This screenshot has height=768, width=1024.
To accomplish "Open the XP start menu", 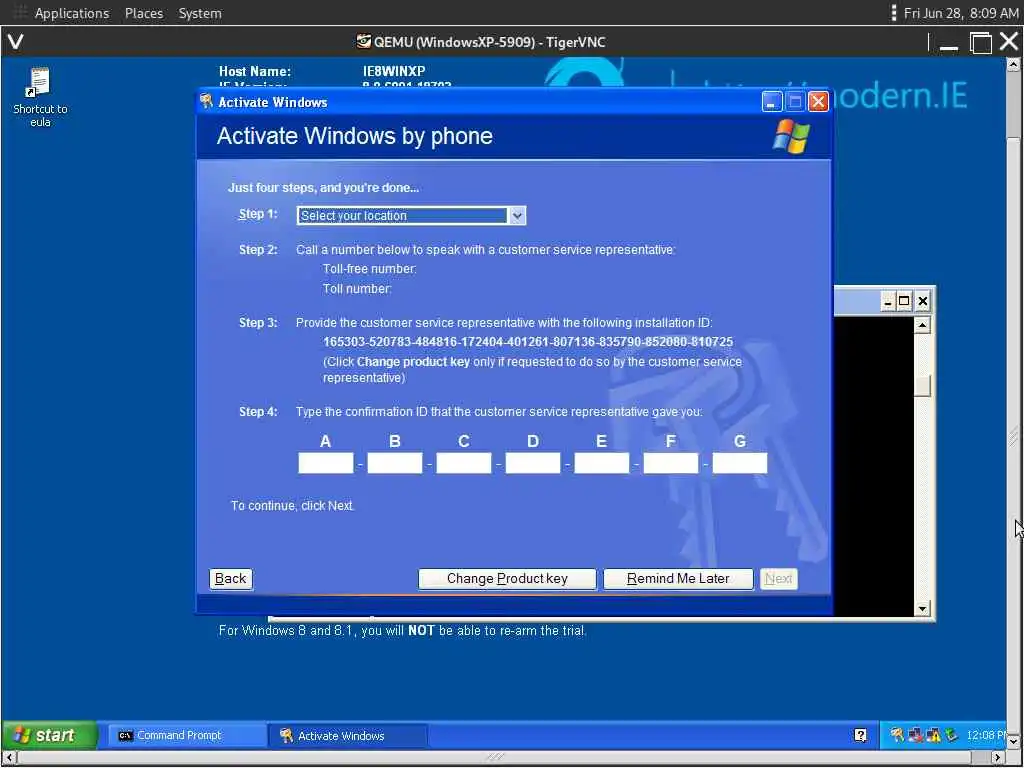I will (50, 735).
